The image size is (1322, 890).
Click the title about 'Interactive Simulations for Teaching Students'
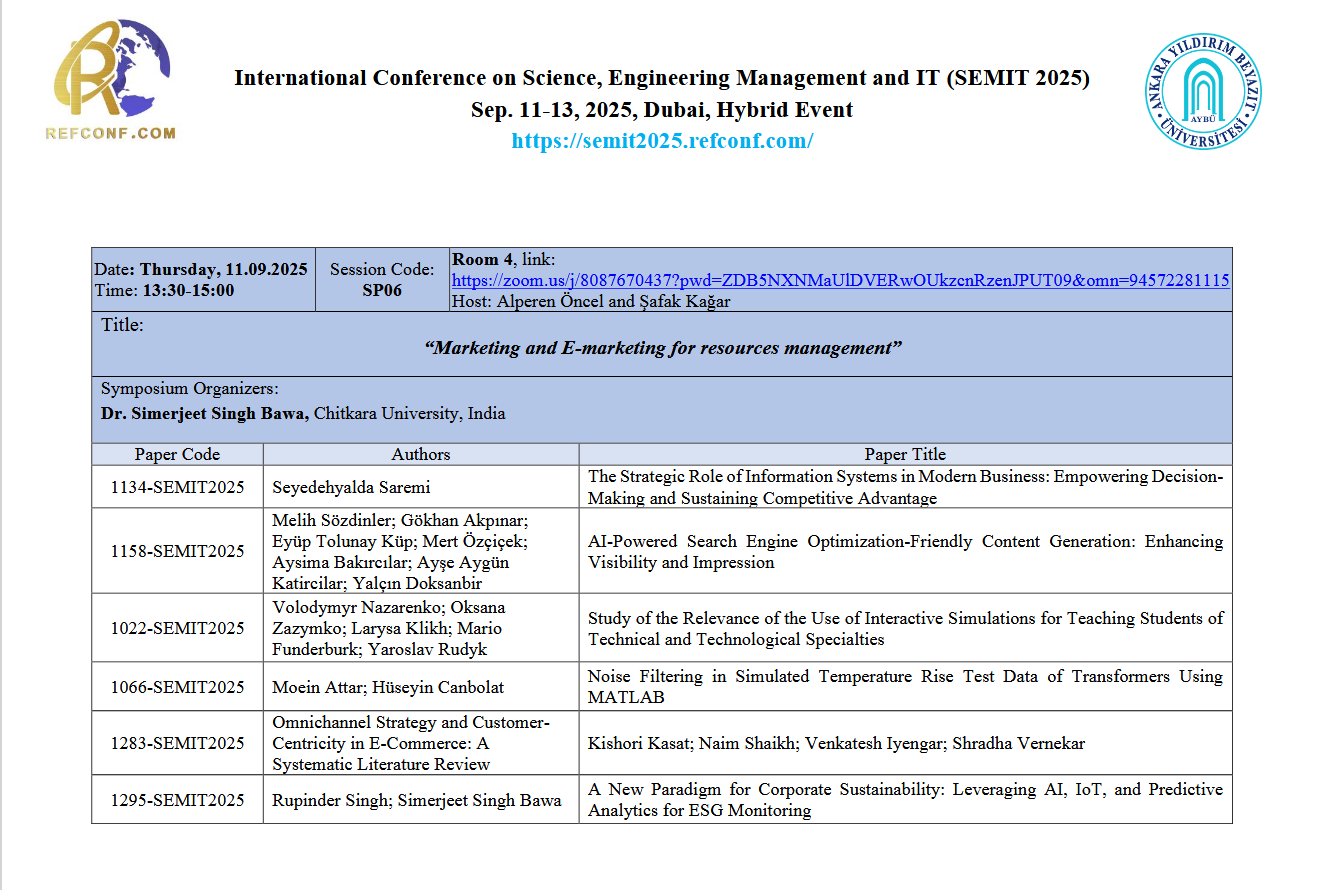(x=905, y=628)
